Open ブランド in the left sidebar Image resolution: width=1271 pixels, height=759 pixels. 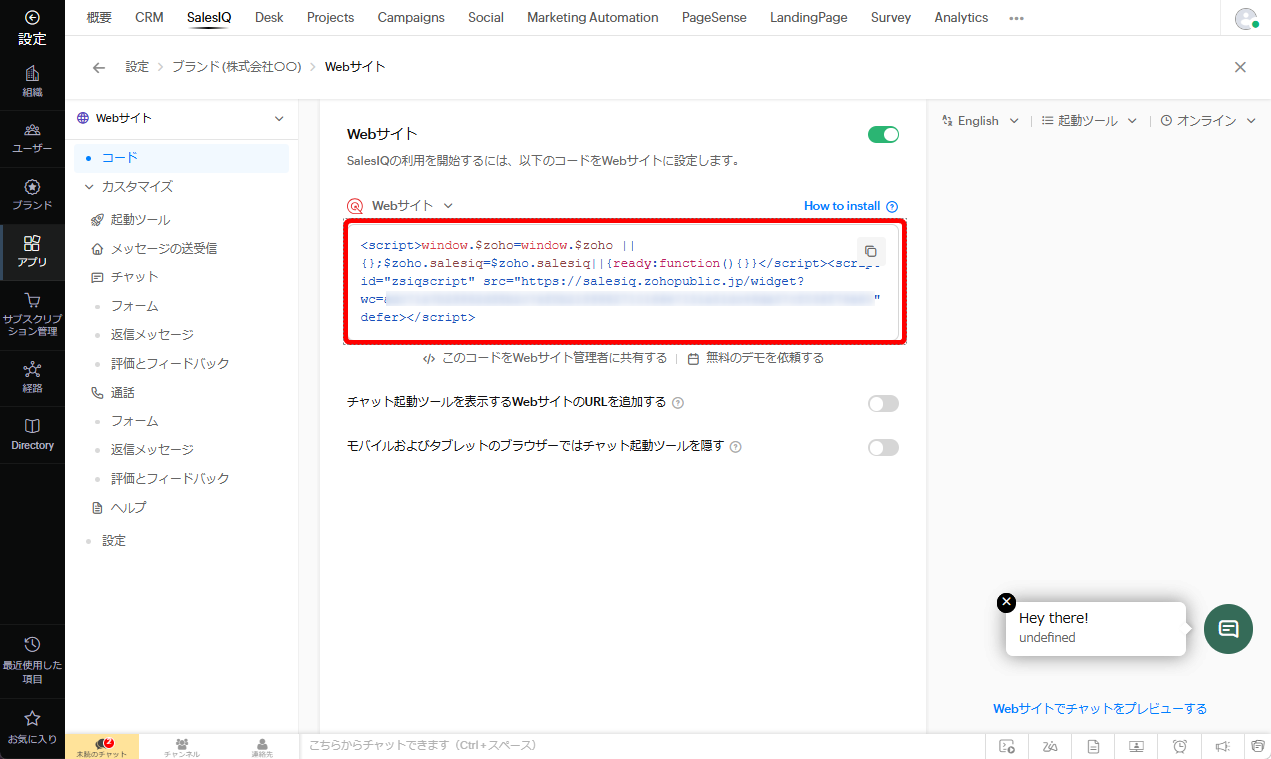tap(32, 194)
